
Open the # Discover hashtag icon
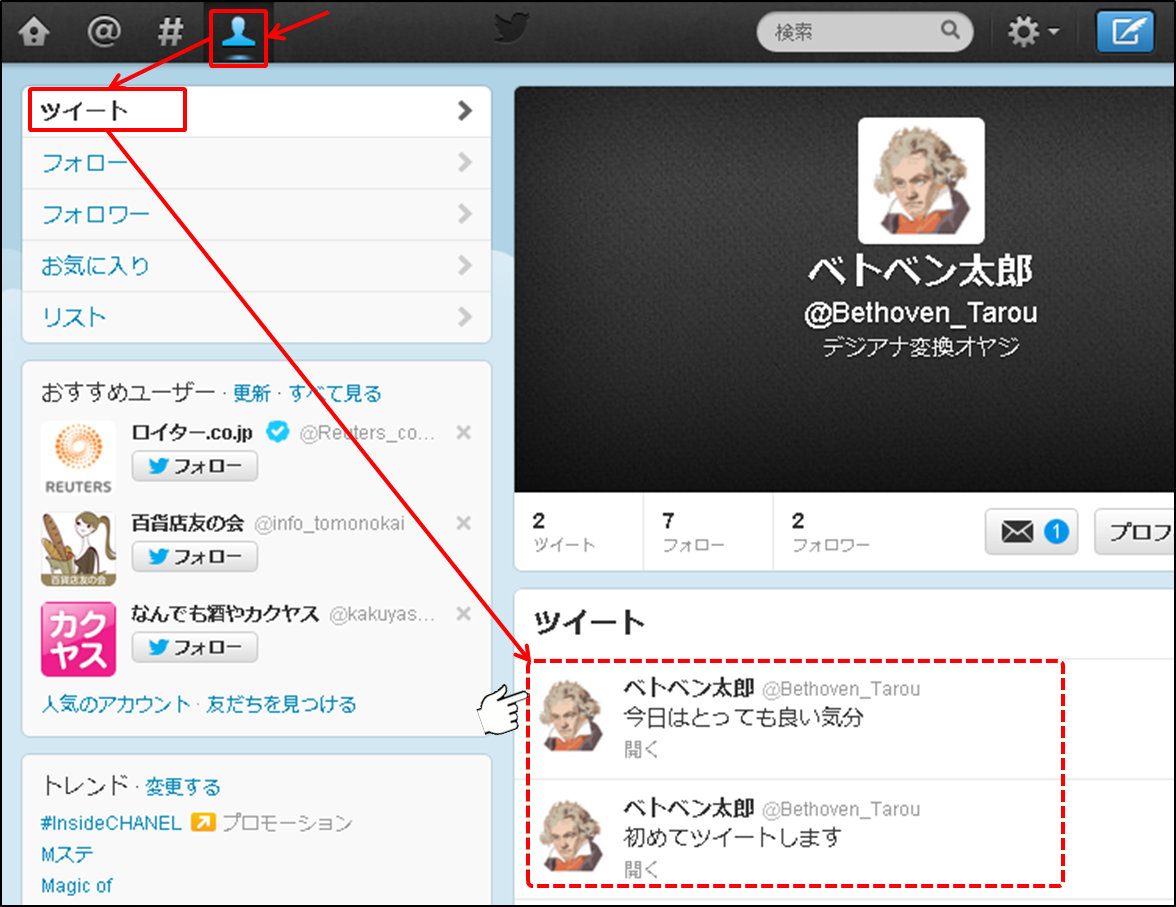coord(171,33)
